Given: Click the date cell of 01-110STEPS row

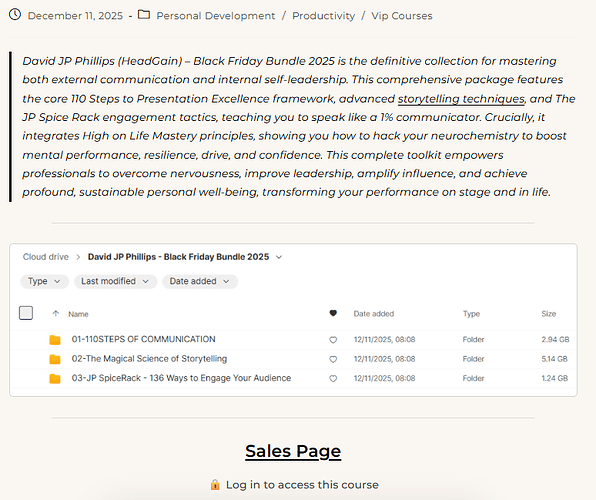Looking at the screenshot, I should click(384, 340).
